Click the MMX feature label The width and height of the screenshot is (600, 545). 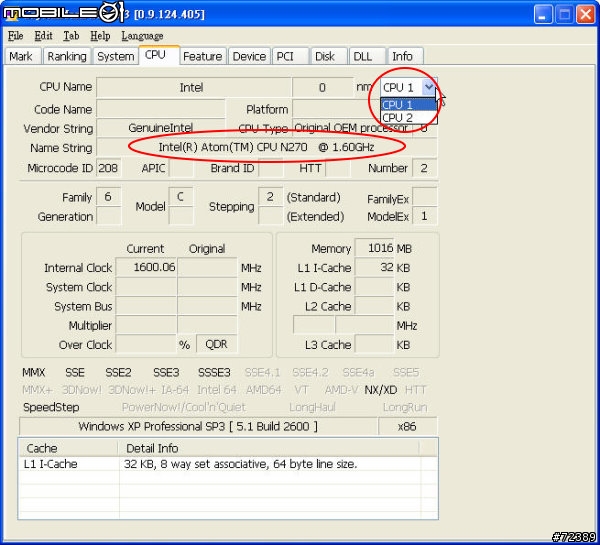[x=34, y=372]
